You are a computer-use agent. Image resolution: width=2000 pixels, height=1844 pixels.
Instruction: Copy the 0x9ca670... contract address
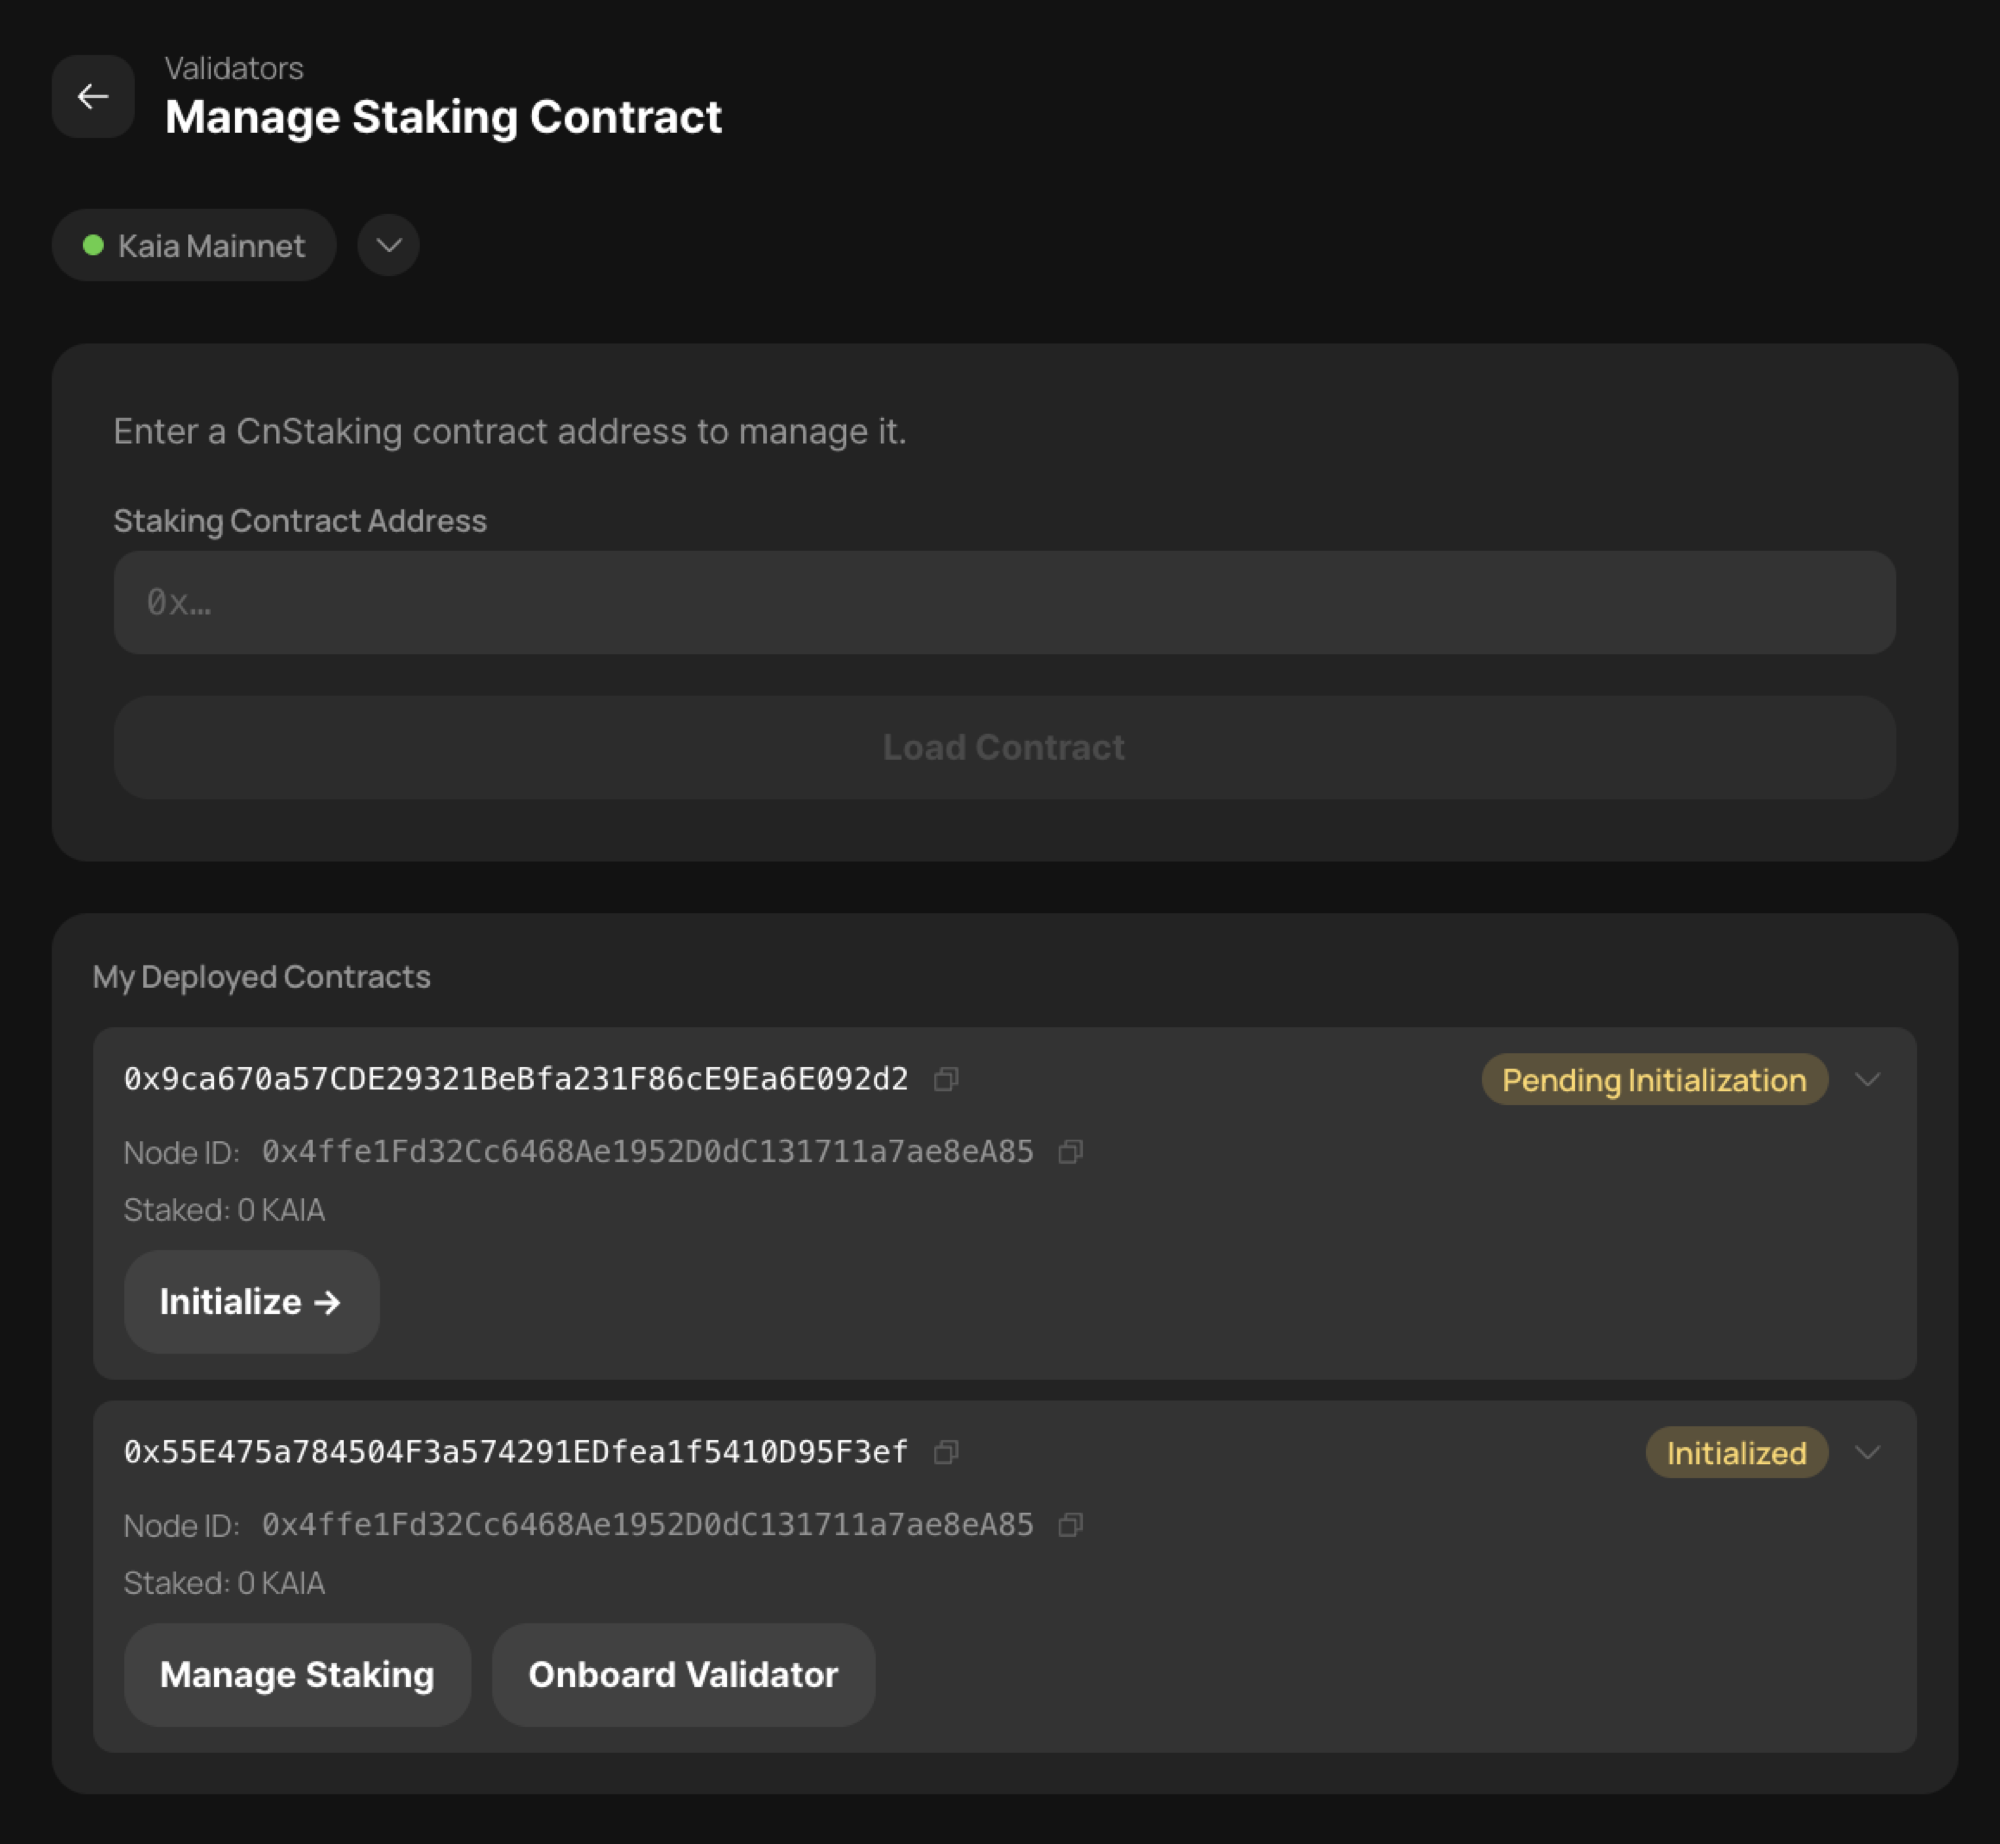pyautogui.click(x=946, y=1079)
